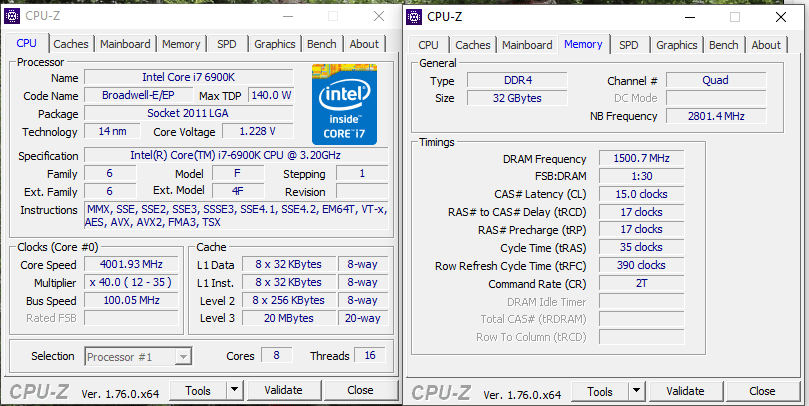Click the Broadwell-E/EP code name value
809x406 pixels.
[138, 95]
